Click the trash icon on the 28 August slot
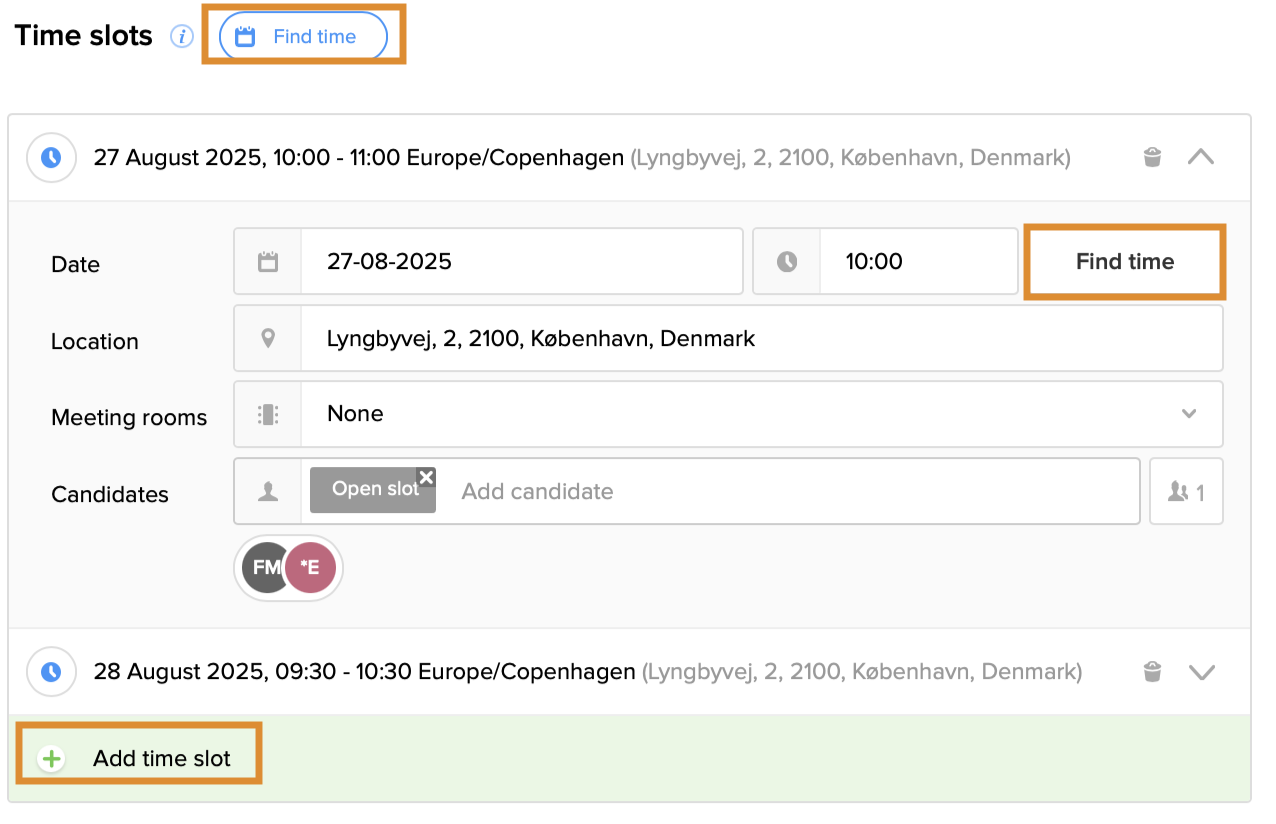This screenshot has width=1276, height=824. point(1152,671)
